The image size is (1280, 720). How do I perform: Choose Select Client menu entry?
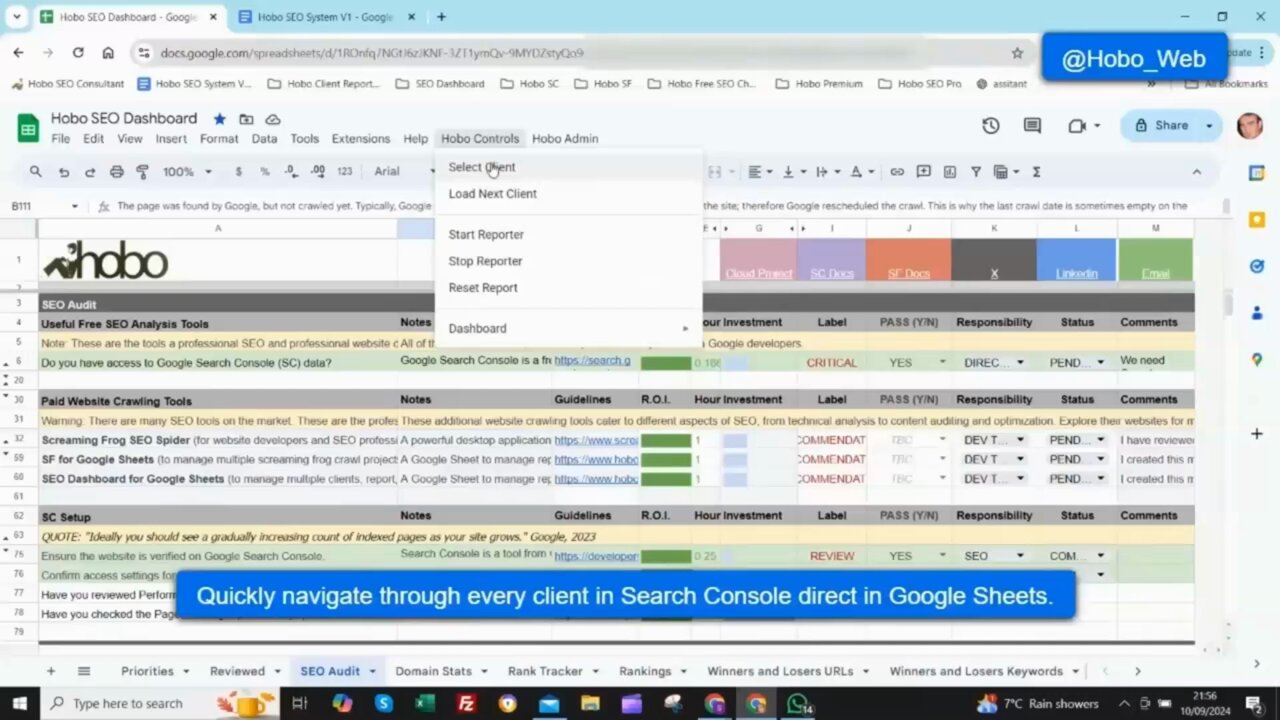click(568, 167)
